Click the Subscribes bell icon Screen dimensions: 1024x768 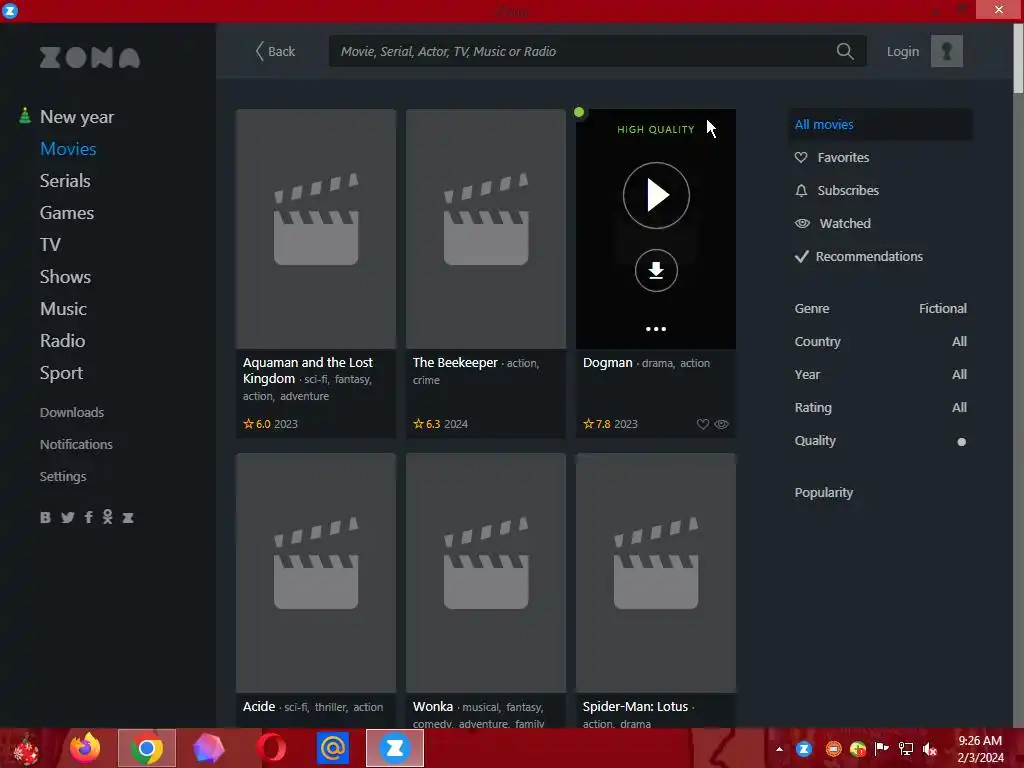point(801,190)
